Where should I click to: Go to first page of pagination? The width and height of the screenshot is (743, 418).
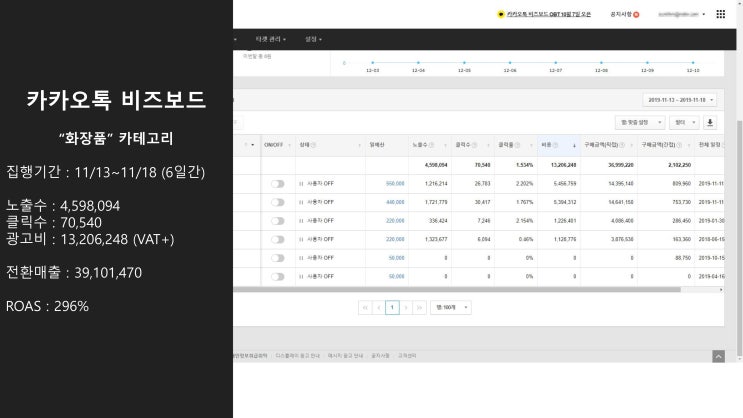[x=365, y=308]
